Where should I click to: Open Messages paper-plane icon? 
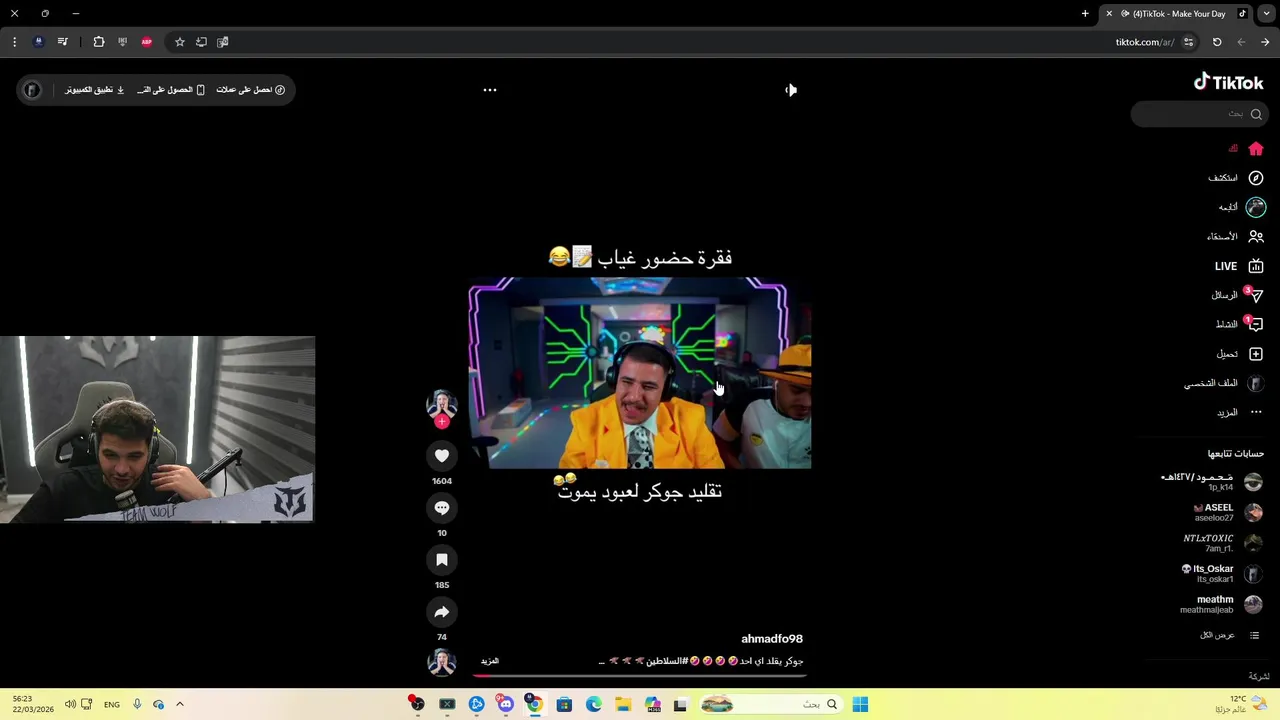point(1256,295)
